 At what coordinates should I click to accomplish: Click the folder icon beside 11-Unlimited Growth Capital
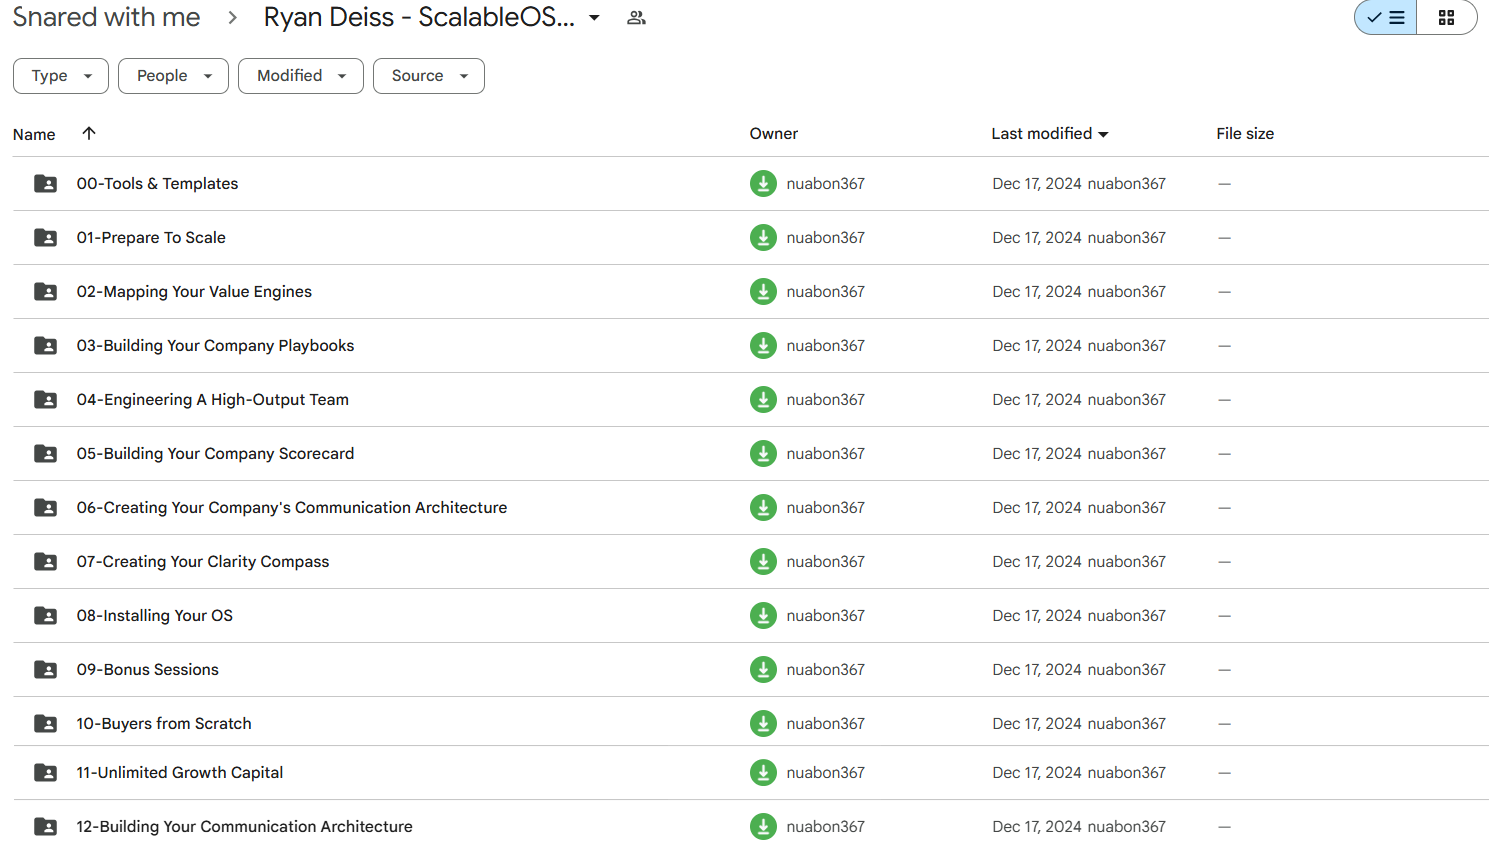click(45, 773)
